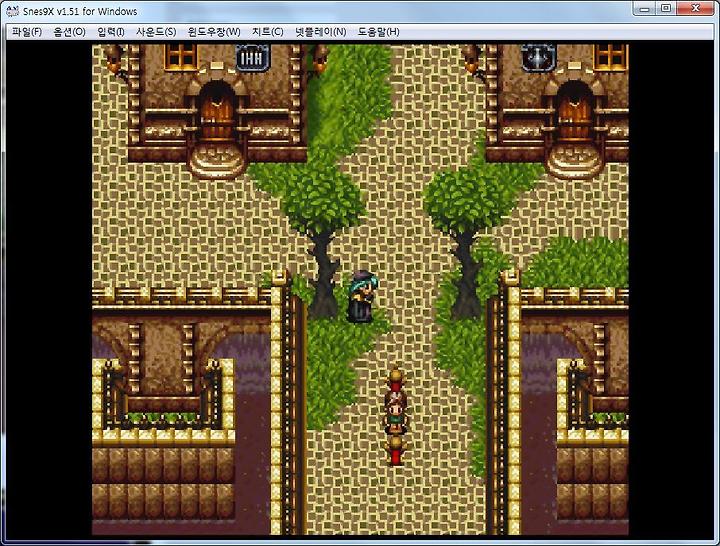The width and height of the screenshot is (720, 546).
Task: Open the 옵션(O) menu
Action: pos(69,32)
